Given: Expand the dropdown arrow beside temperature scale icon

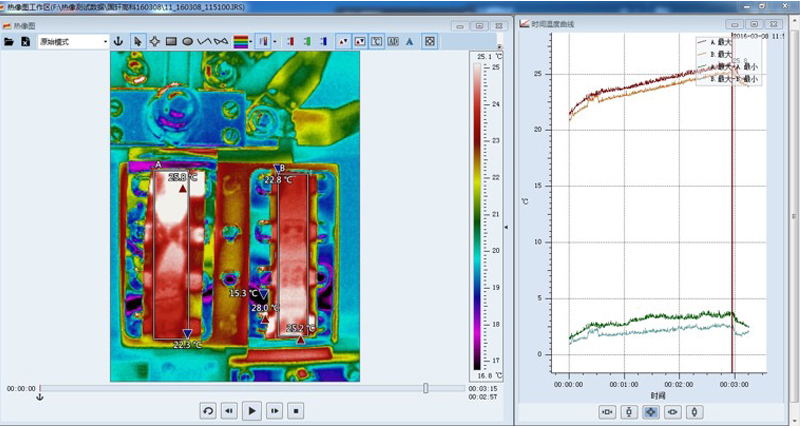Looking at the screenshot, I should pos(273,42).
